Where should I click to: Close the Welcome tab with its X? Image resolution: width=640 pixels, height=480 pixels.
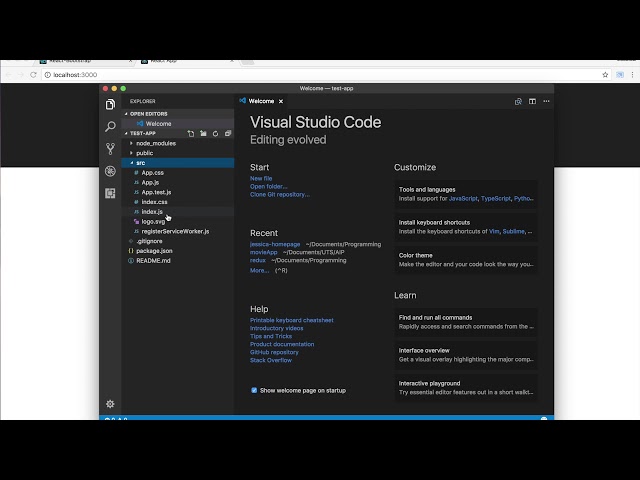[x=281, y=101]
